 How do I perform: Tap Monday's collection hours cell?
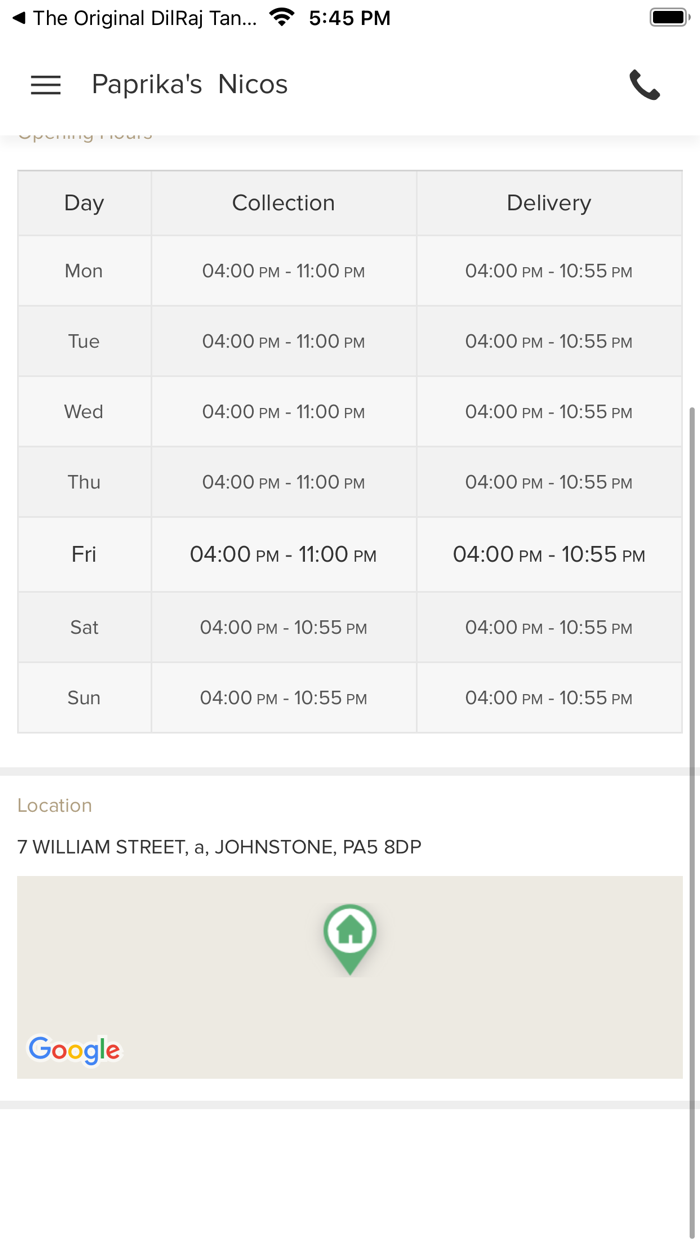pos(284,271)
